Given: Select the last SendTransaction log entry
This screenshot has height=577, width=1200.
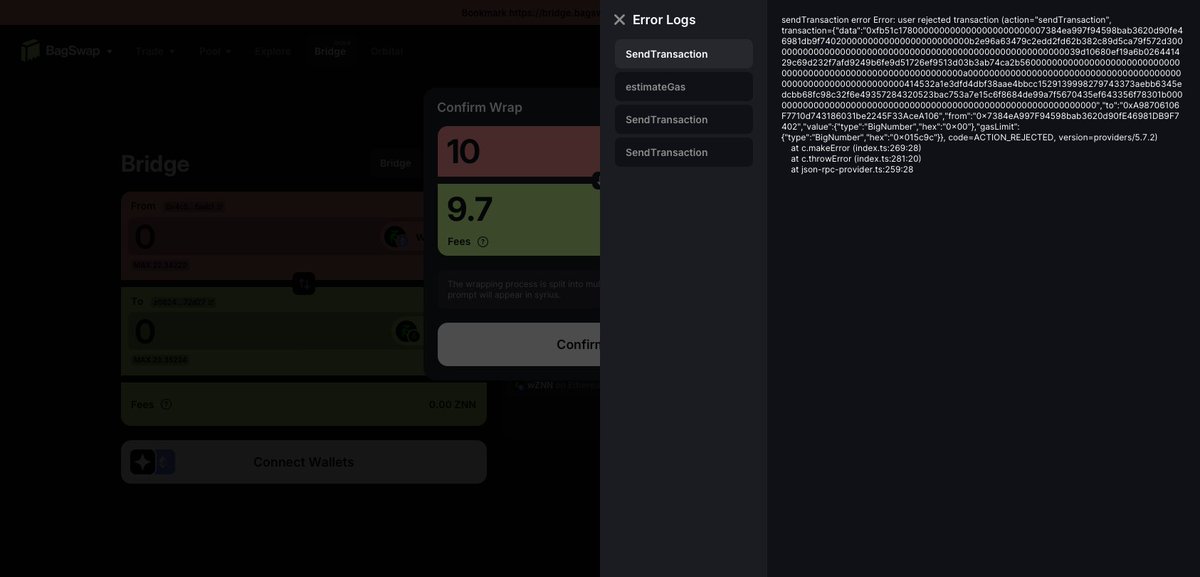Looking at the screenshot, I should click(x=684, y=152).
